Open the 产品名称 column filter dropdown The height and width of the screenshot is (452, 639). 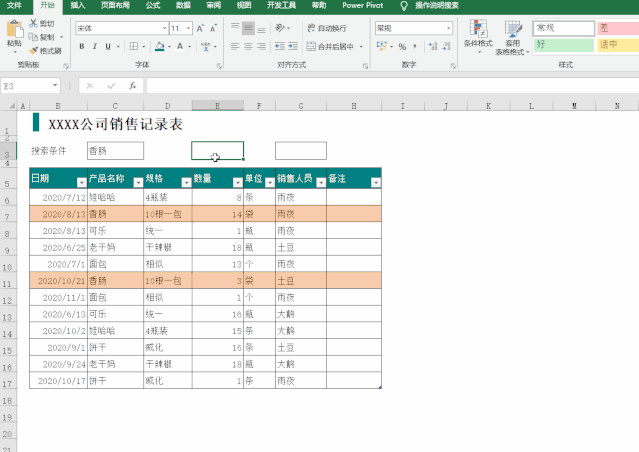click(x=138, y=182)
